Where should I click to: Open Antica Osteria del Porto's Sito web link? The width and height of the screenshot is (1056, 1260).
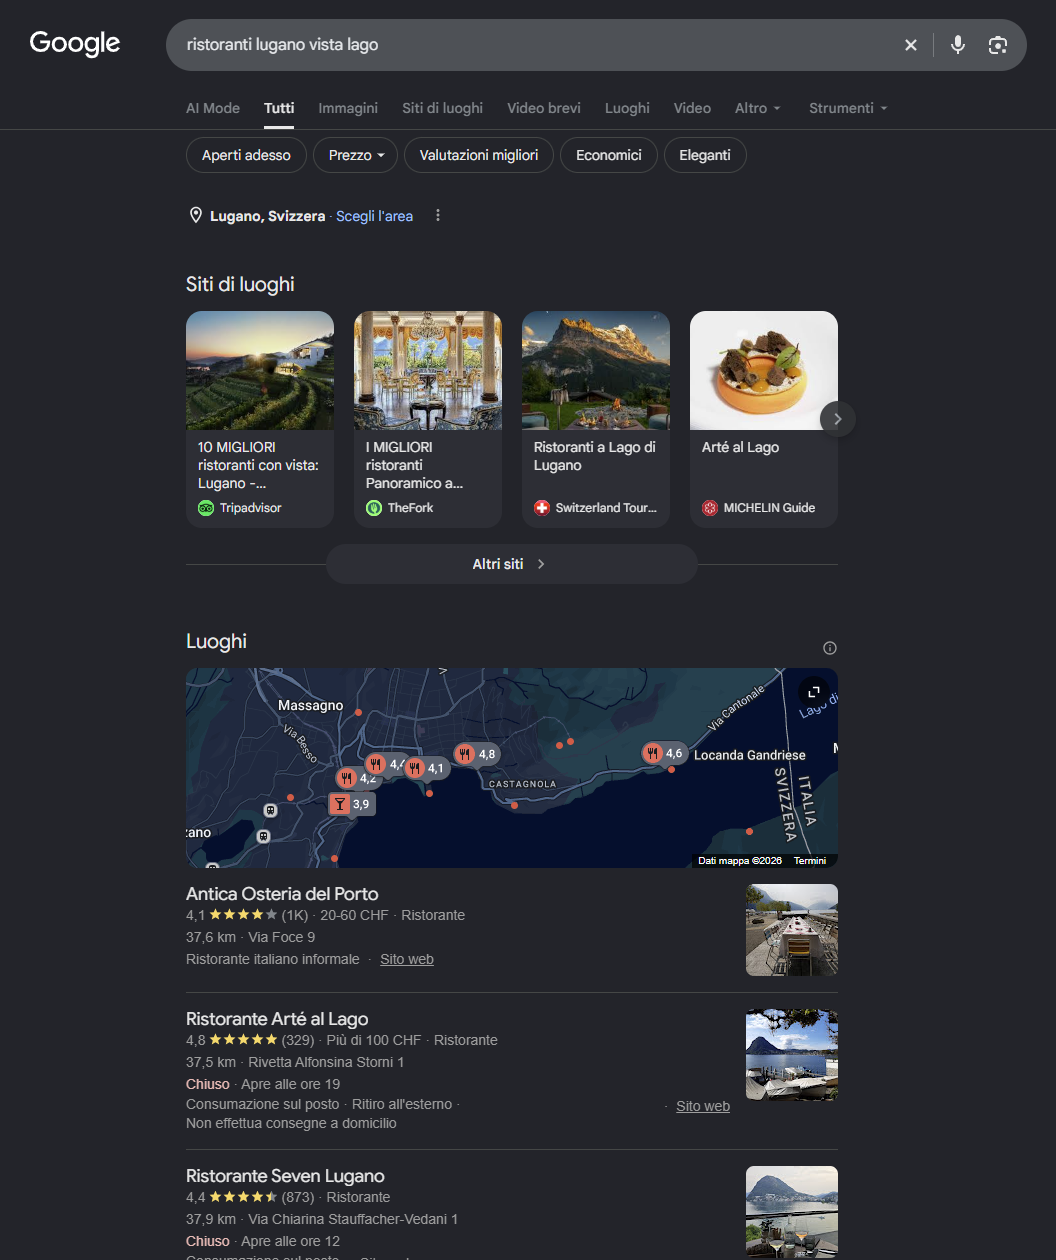click(x=407, y=959)
